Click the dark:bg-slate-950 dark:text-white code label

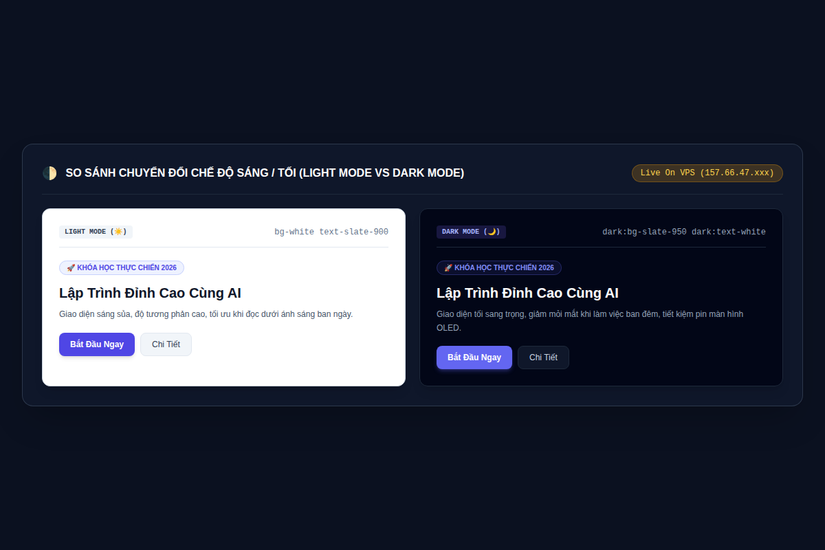(683, 232)
